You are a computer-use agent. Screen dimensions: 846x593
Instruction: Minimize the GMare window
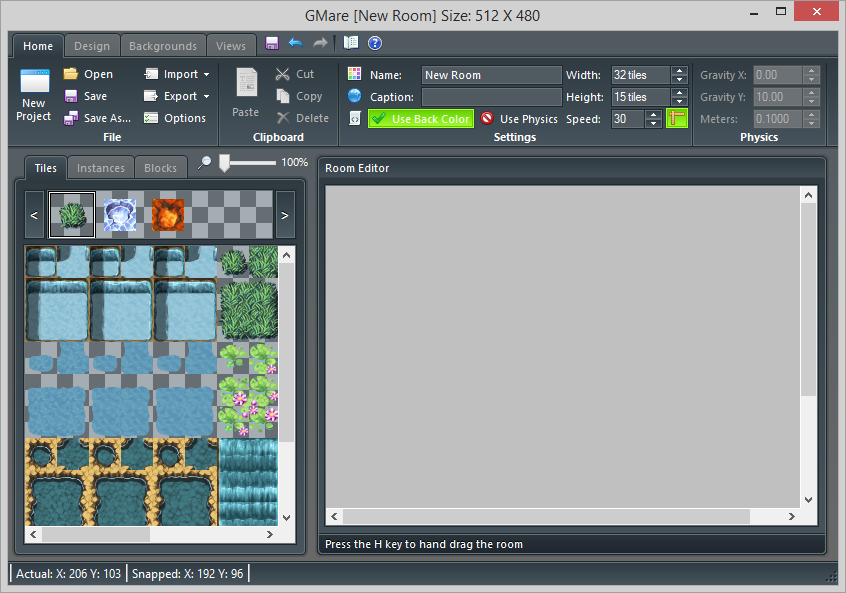pyautogui.click(x=754, y=12)
